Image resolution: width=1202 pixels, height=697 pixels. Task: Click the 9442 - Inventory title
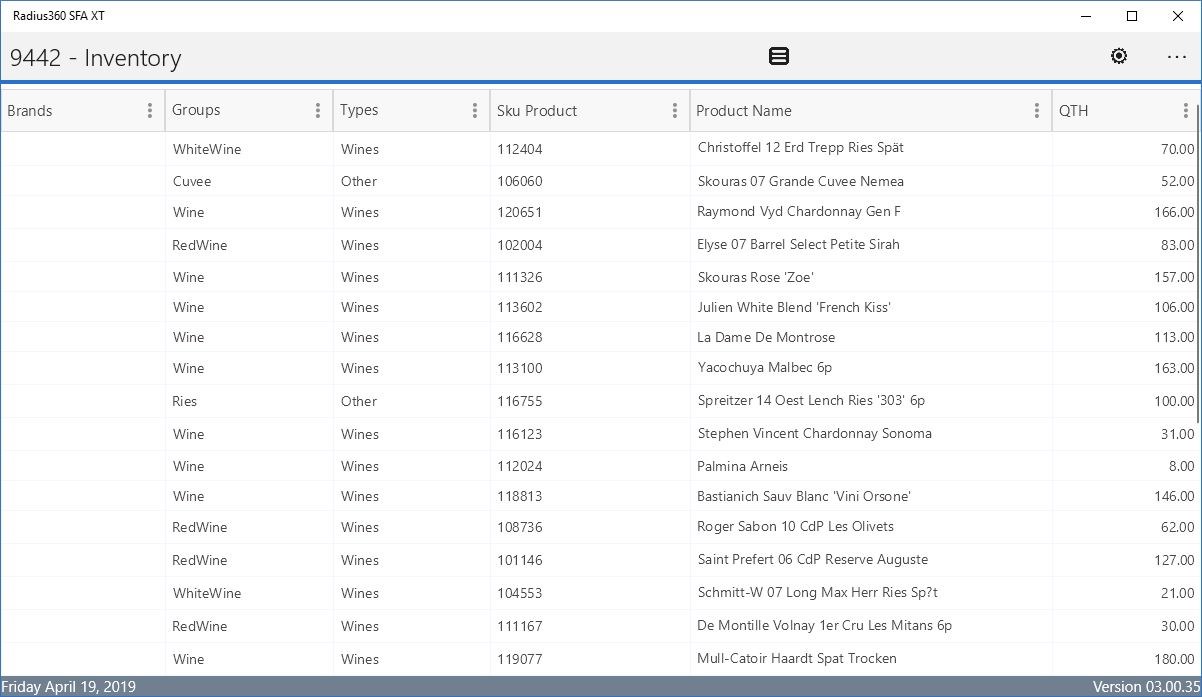96,58
